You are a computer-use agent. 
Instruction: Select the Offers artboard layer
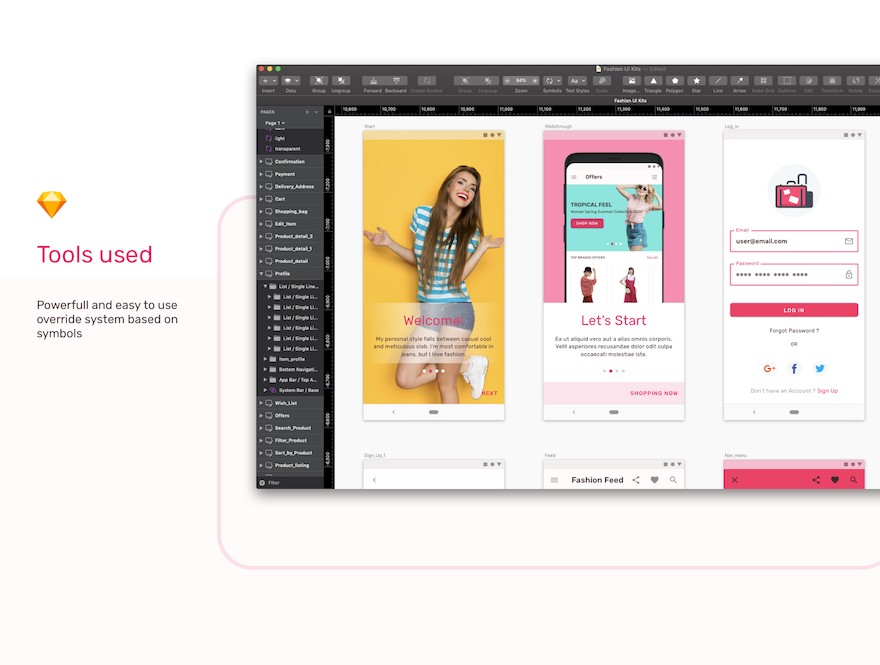point(291,416)
